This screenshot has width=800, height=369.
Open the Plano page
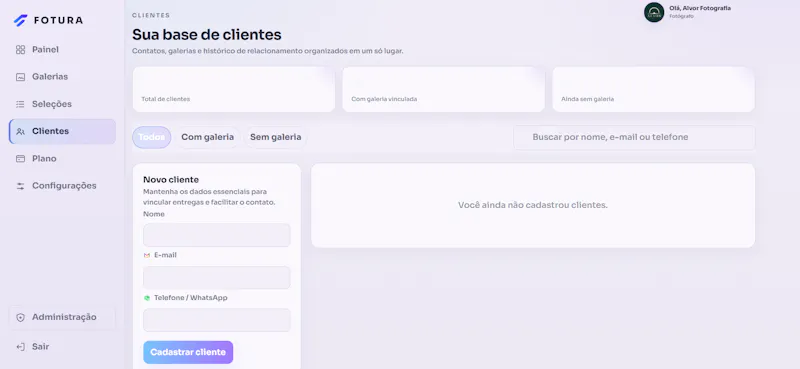point(62,159)
